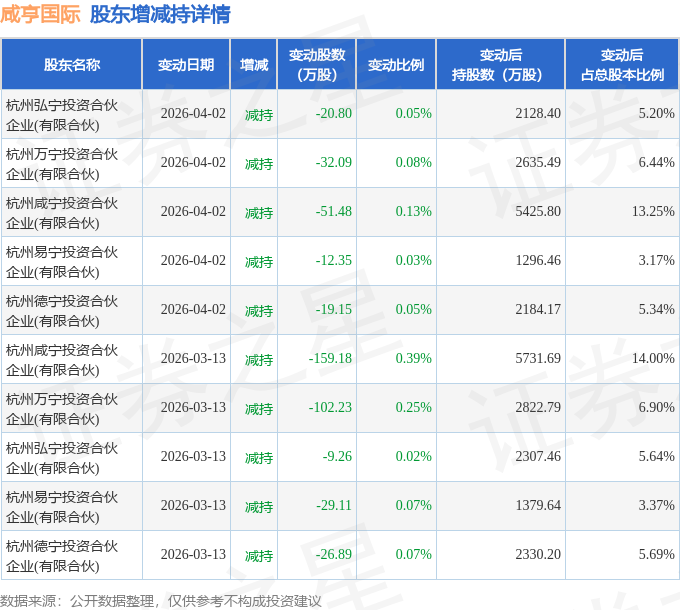Viewport: 680px width, 610px height.
Task: Click the 数据来源 footer note
Action: point(160,601)
